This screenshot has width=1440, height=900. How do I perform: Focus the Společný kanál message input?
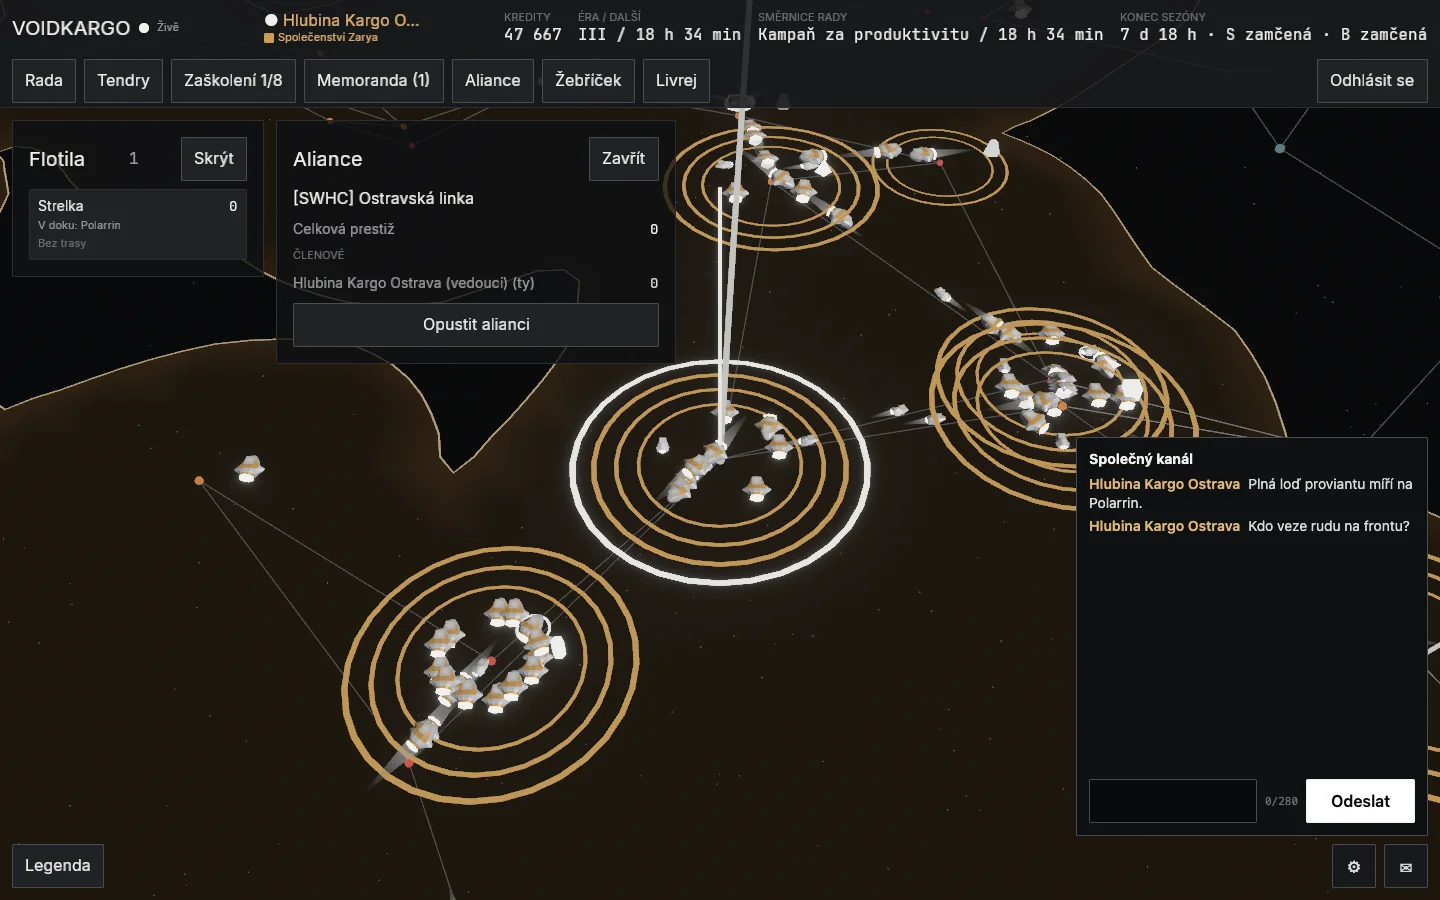pos(1172,801)
